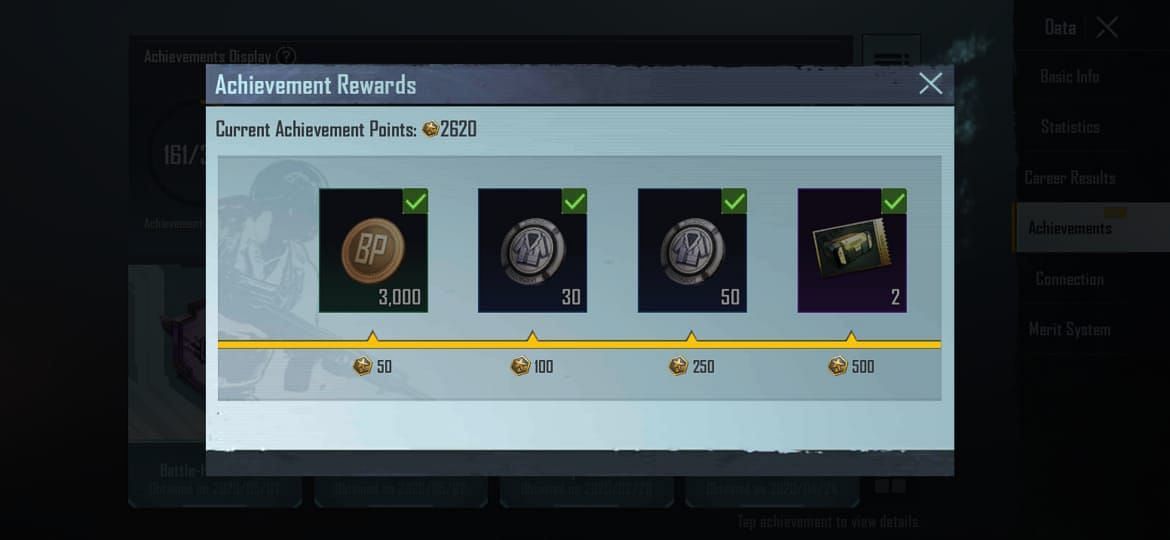This screenshot has width=1170, height=540.
Task: Go to the Connection tab
Action: [x=1069, y=279]
